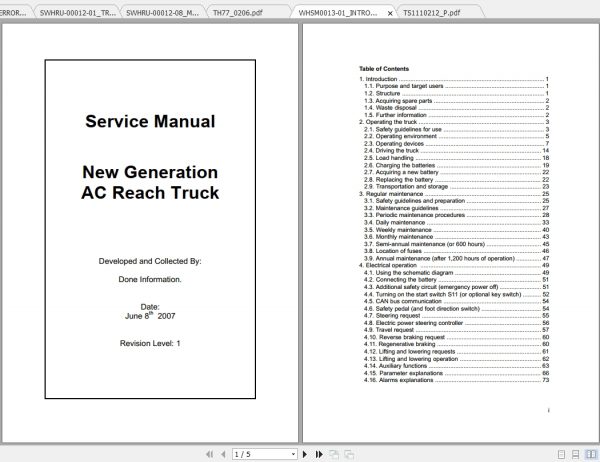Click '3.6. Monthly maintenance' entry

pos(457,237)
